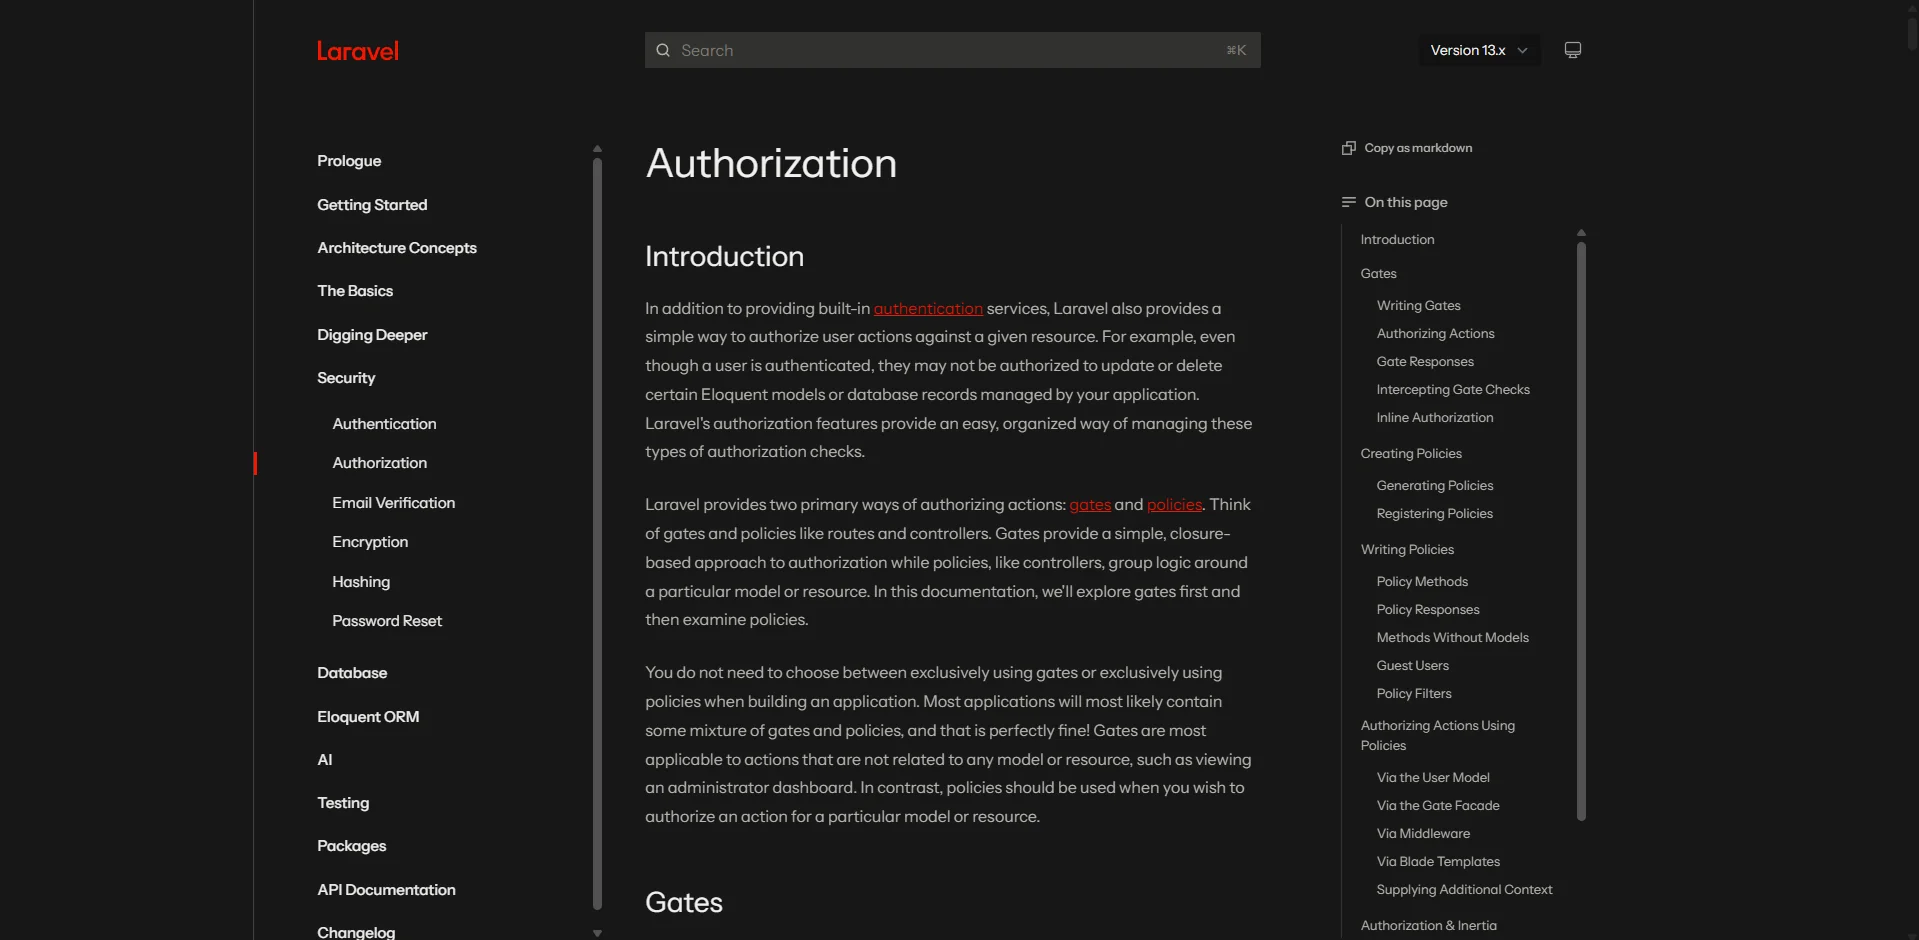Screen dimensions: 1919x940
Task: Jump to Registering Policies section
Action: coord(1434,514)
